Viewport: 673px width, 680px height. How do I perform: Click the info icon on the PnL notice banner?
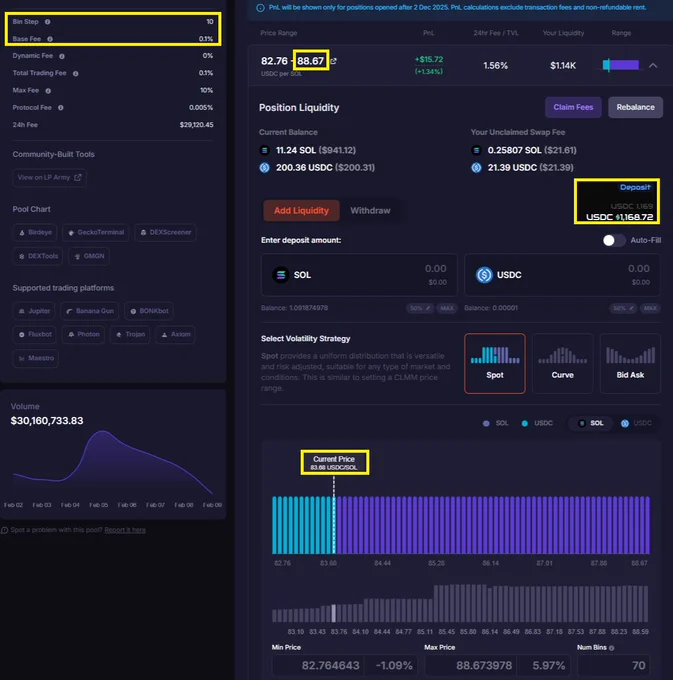[260, 8]
